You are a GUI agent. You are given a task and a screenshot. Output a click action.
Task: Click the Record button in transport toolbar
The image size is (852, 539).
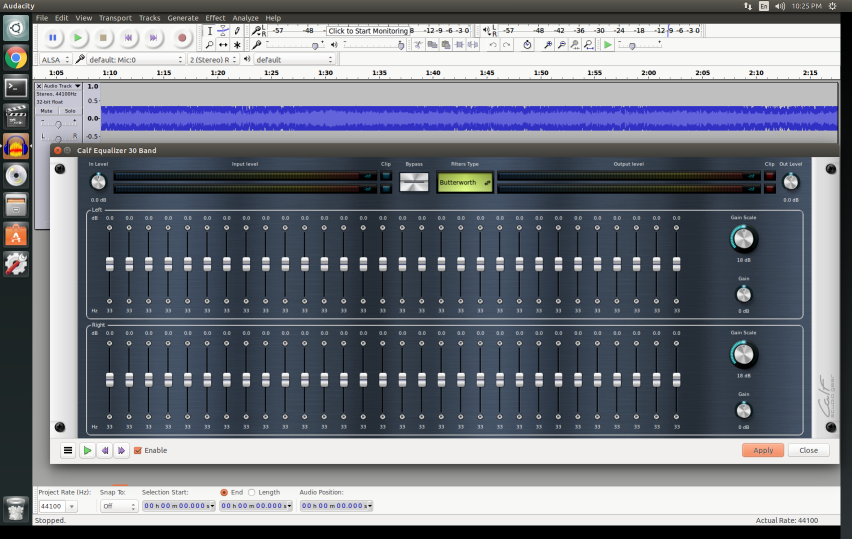[x=182, y=38]
